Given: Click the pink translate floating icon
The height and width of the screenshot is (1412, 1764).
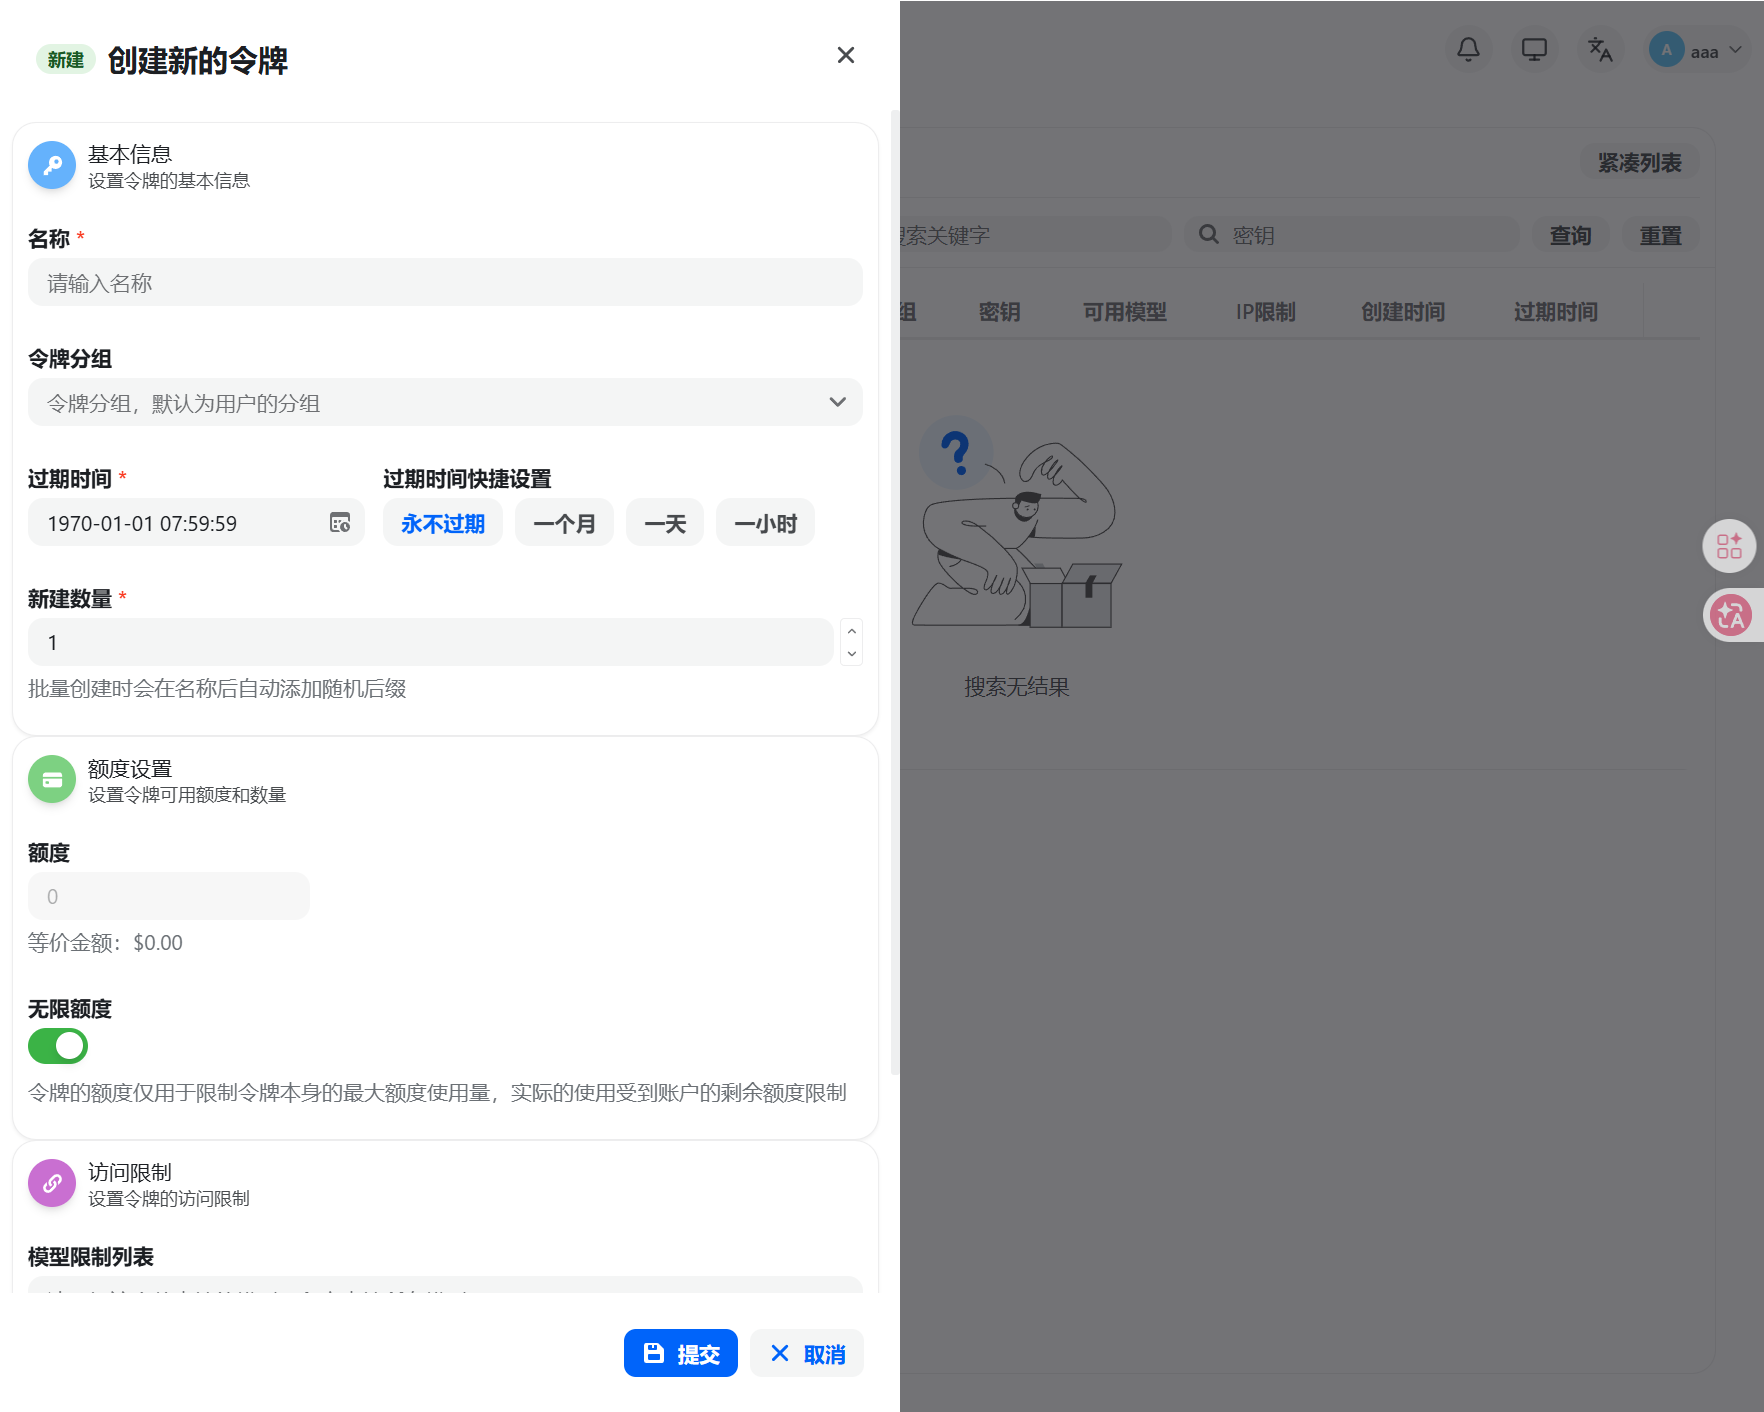Looking at the screenshot, I should [1732, 615].
